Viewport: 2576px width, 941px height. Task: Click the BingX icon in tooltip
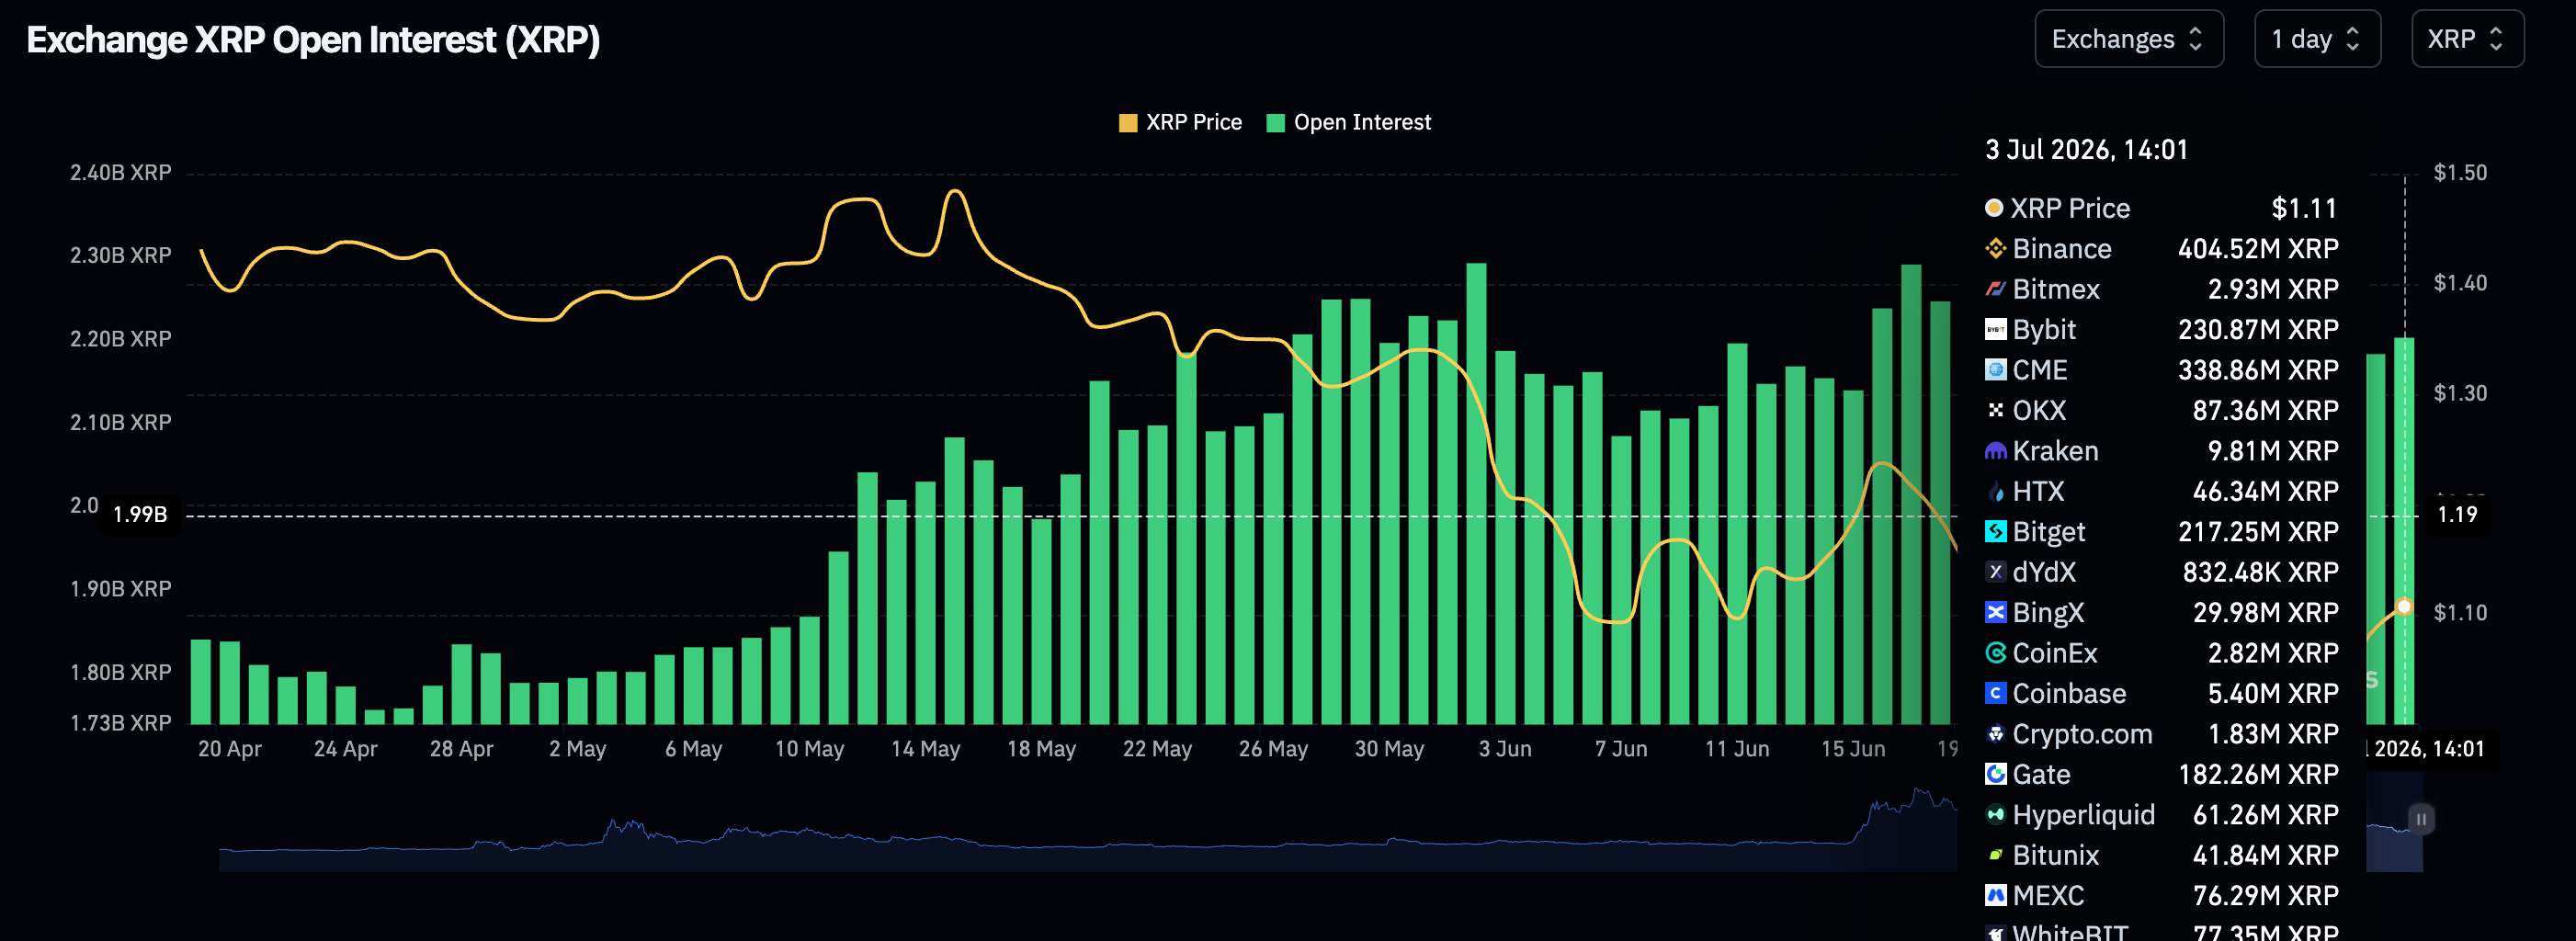click(x=1995, y=612)
